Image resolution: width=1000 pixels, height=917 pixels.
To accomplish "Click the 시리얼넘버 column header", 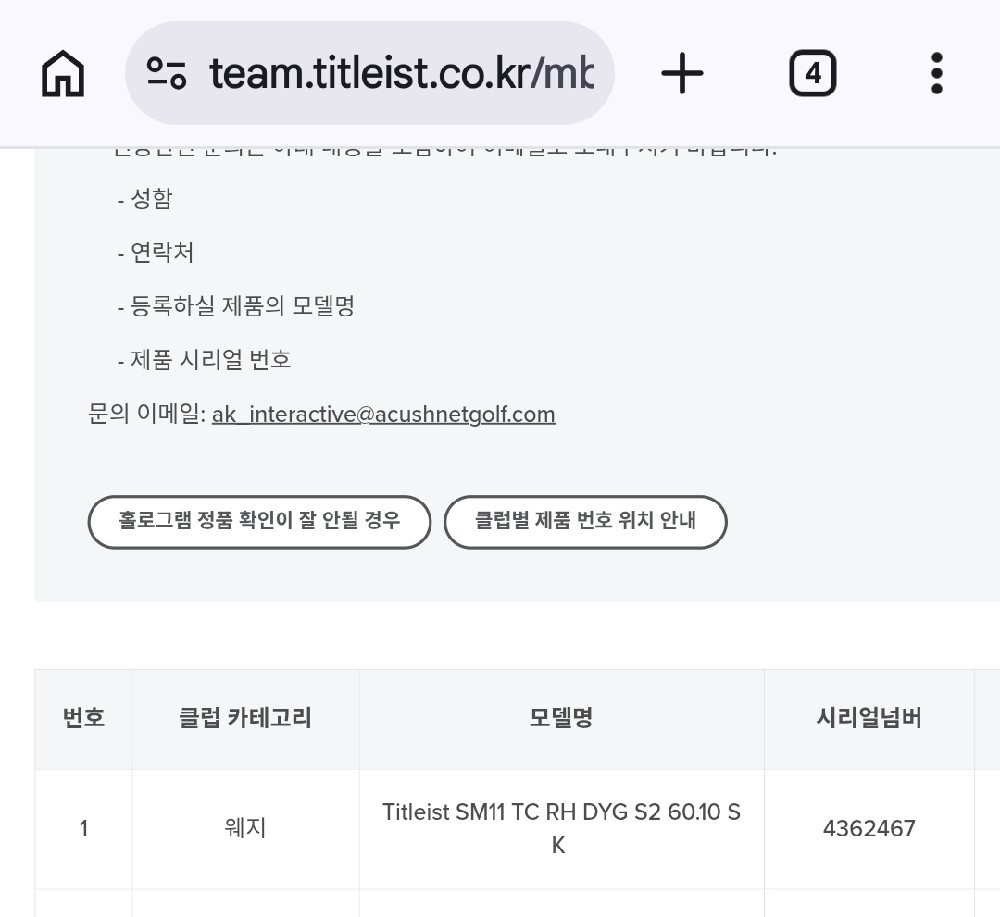I will point(869,719).
